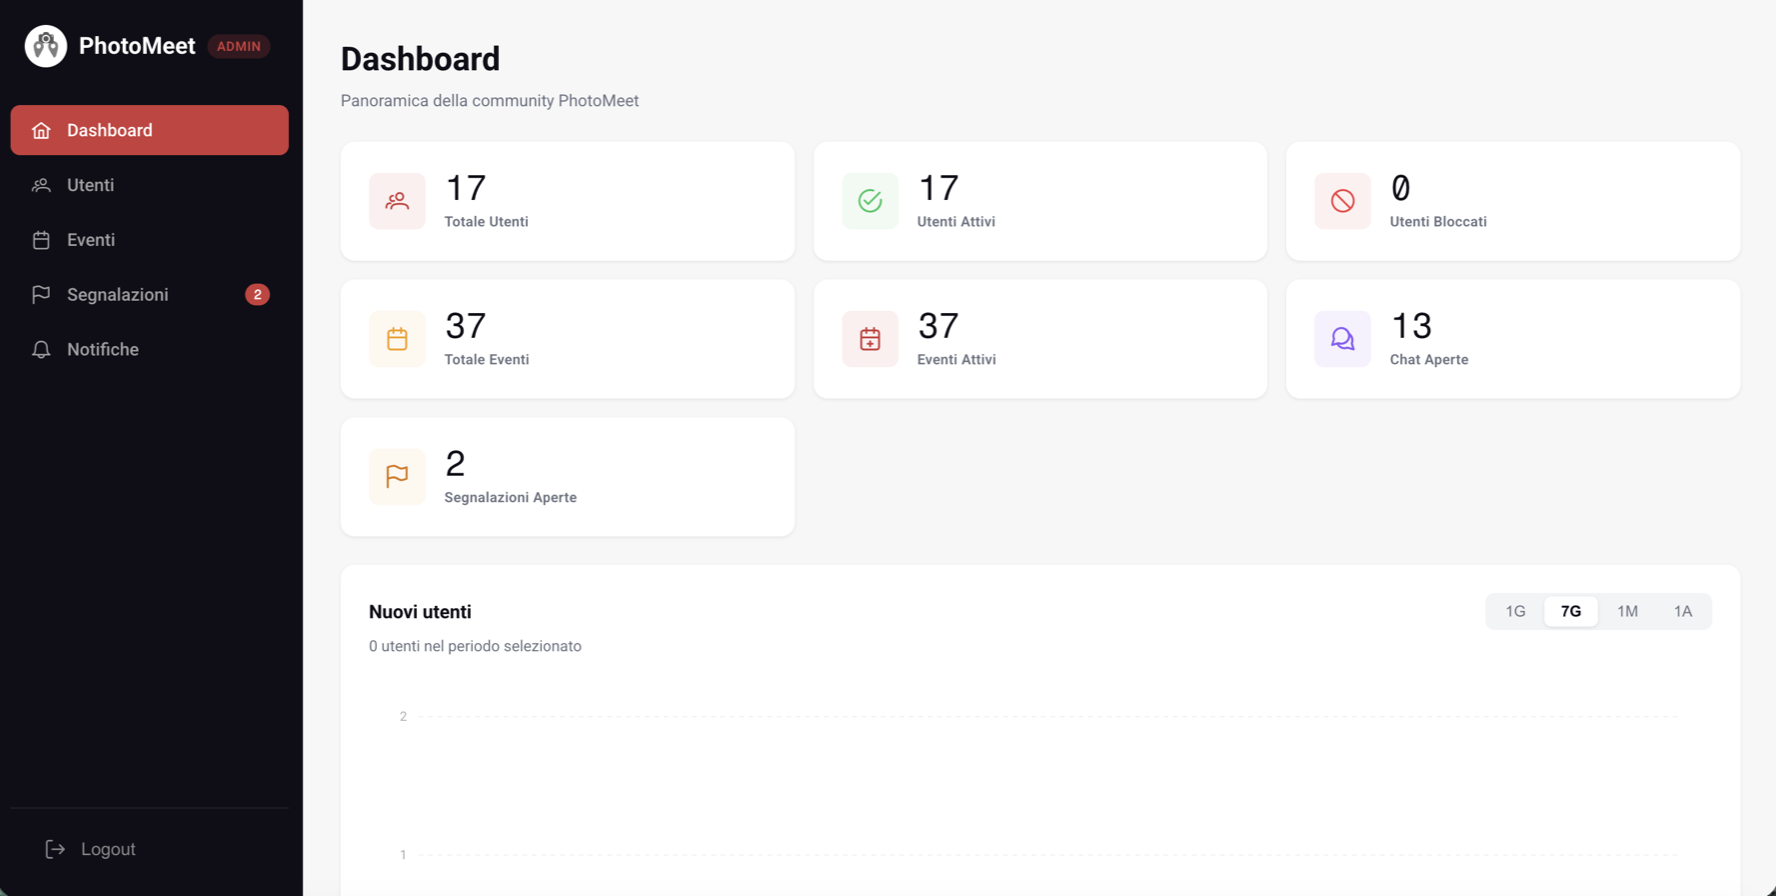Open the Utenti section in sidebar
The image size is (1776, 896).
(150, 185)
